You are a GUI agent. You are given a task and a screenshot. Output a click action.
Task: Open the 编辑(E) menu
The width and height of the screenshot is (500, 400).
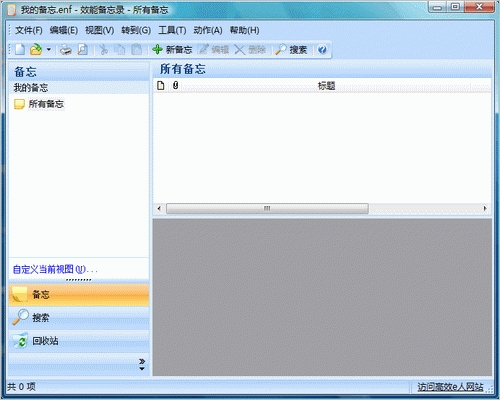(64, 30)
